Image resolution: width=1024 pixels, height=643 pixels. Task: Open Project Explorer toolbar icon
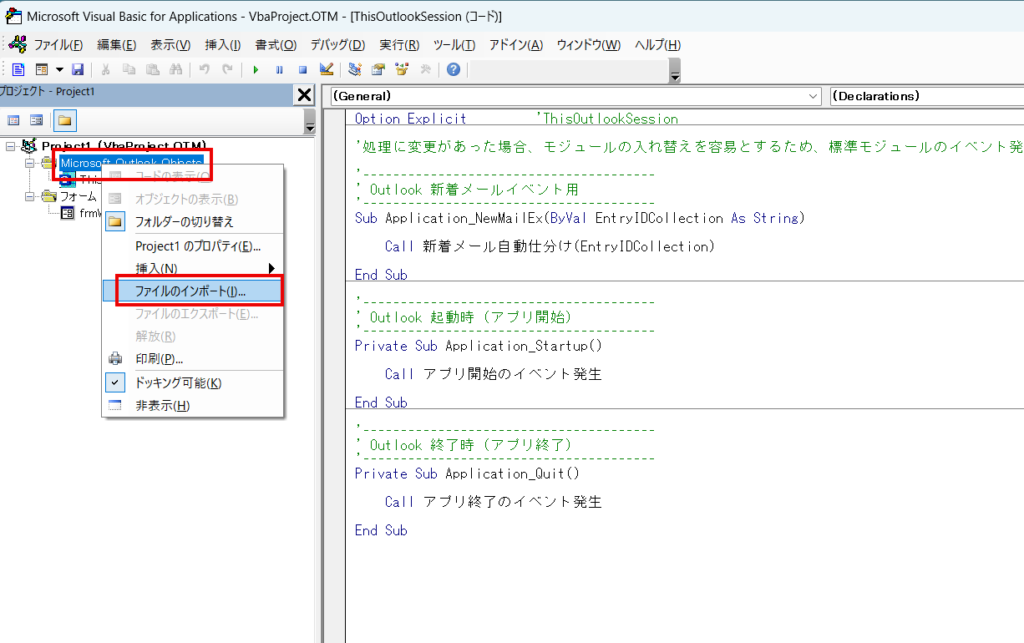(x=355, y=70)
